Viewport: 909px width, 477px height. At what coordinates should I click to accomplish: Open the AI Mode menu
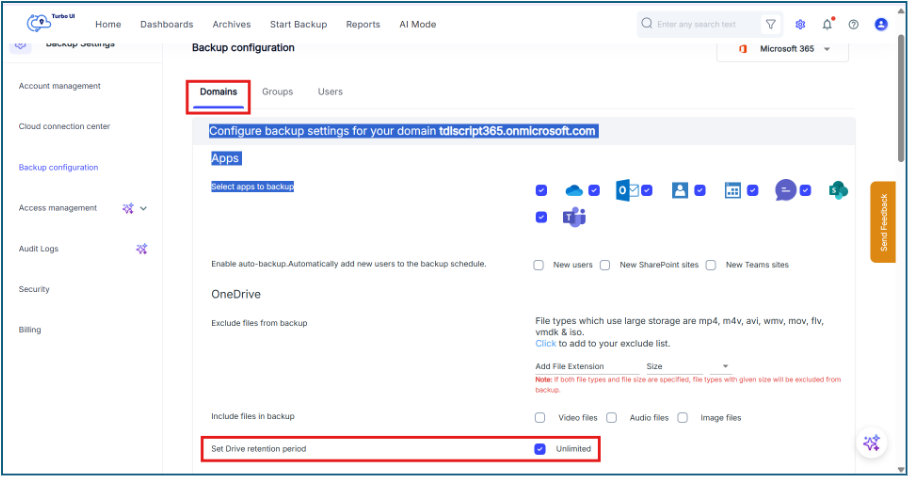(x=417, y=24)
